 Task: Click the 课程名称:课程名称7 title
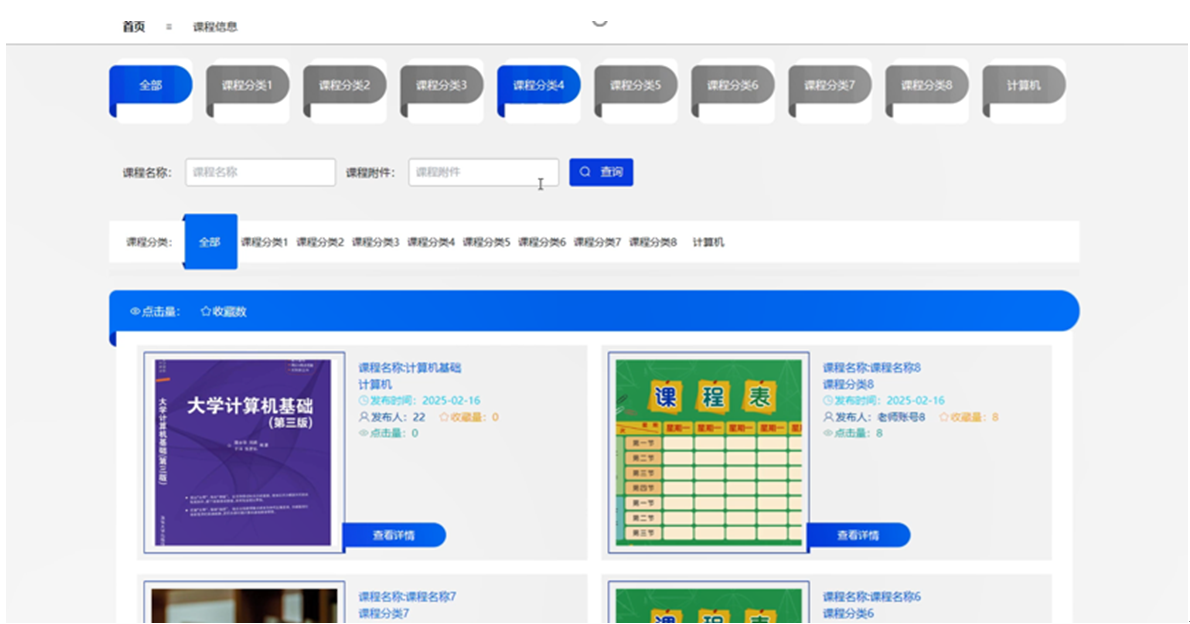click(x=407, y=597)
